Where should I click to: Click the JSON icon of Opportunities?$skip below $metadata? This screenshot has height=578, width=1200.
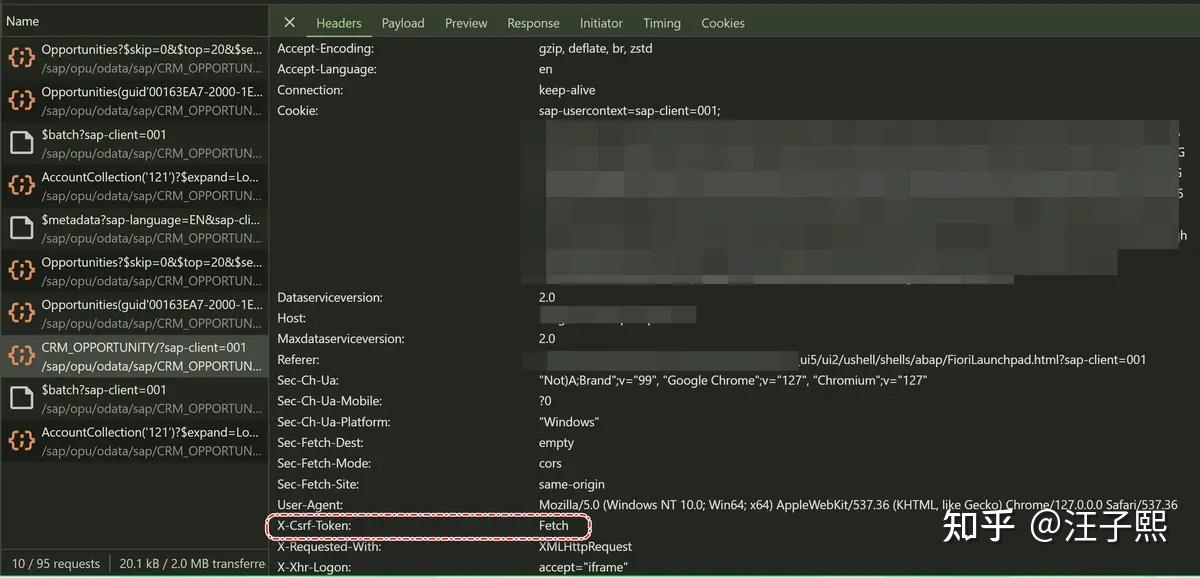21,271
